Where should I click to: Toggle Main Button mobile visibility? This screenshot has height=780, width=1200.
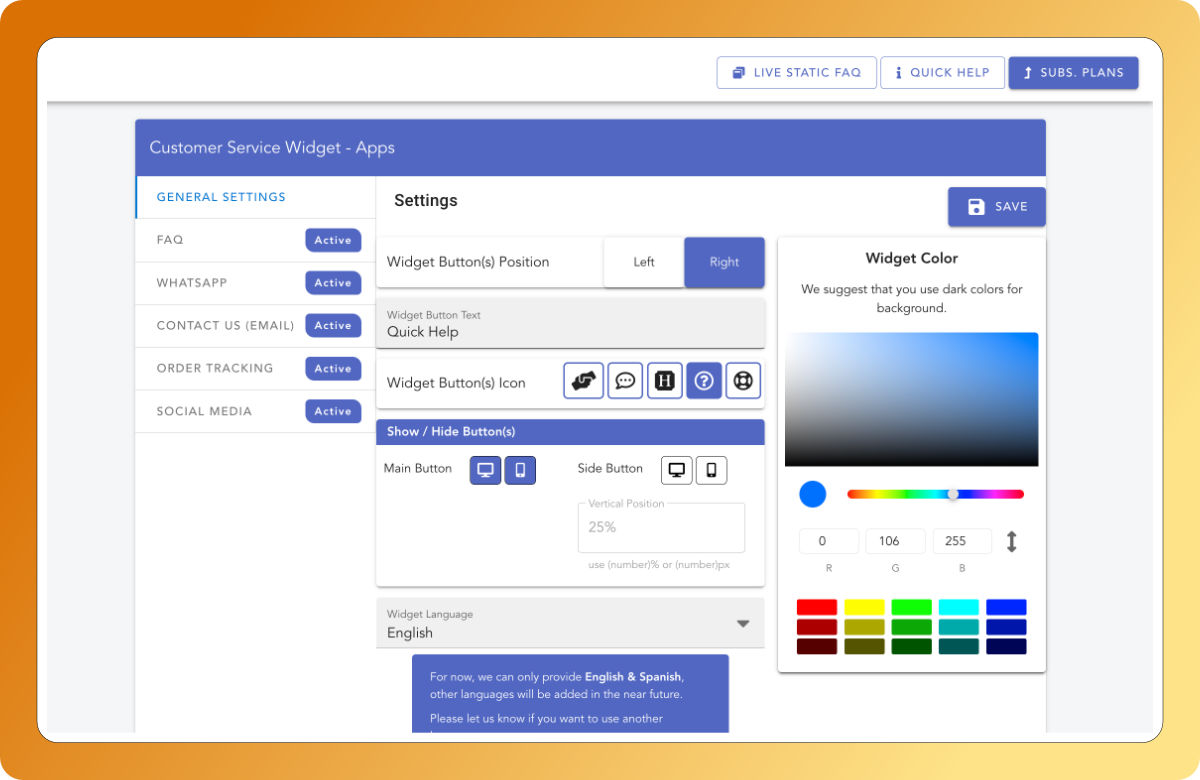tap(520, 470)
